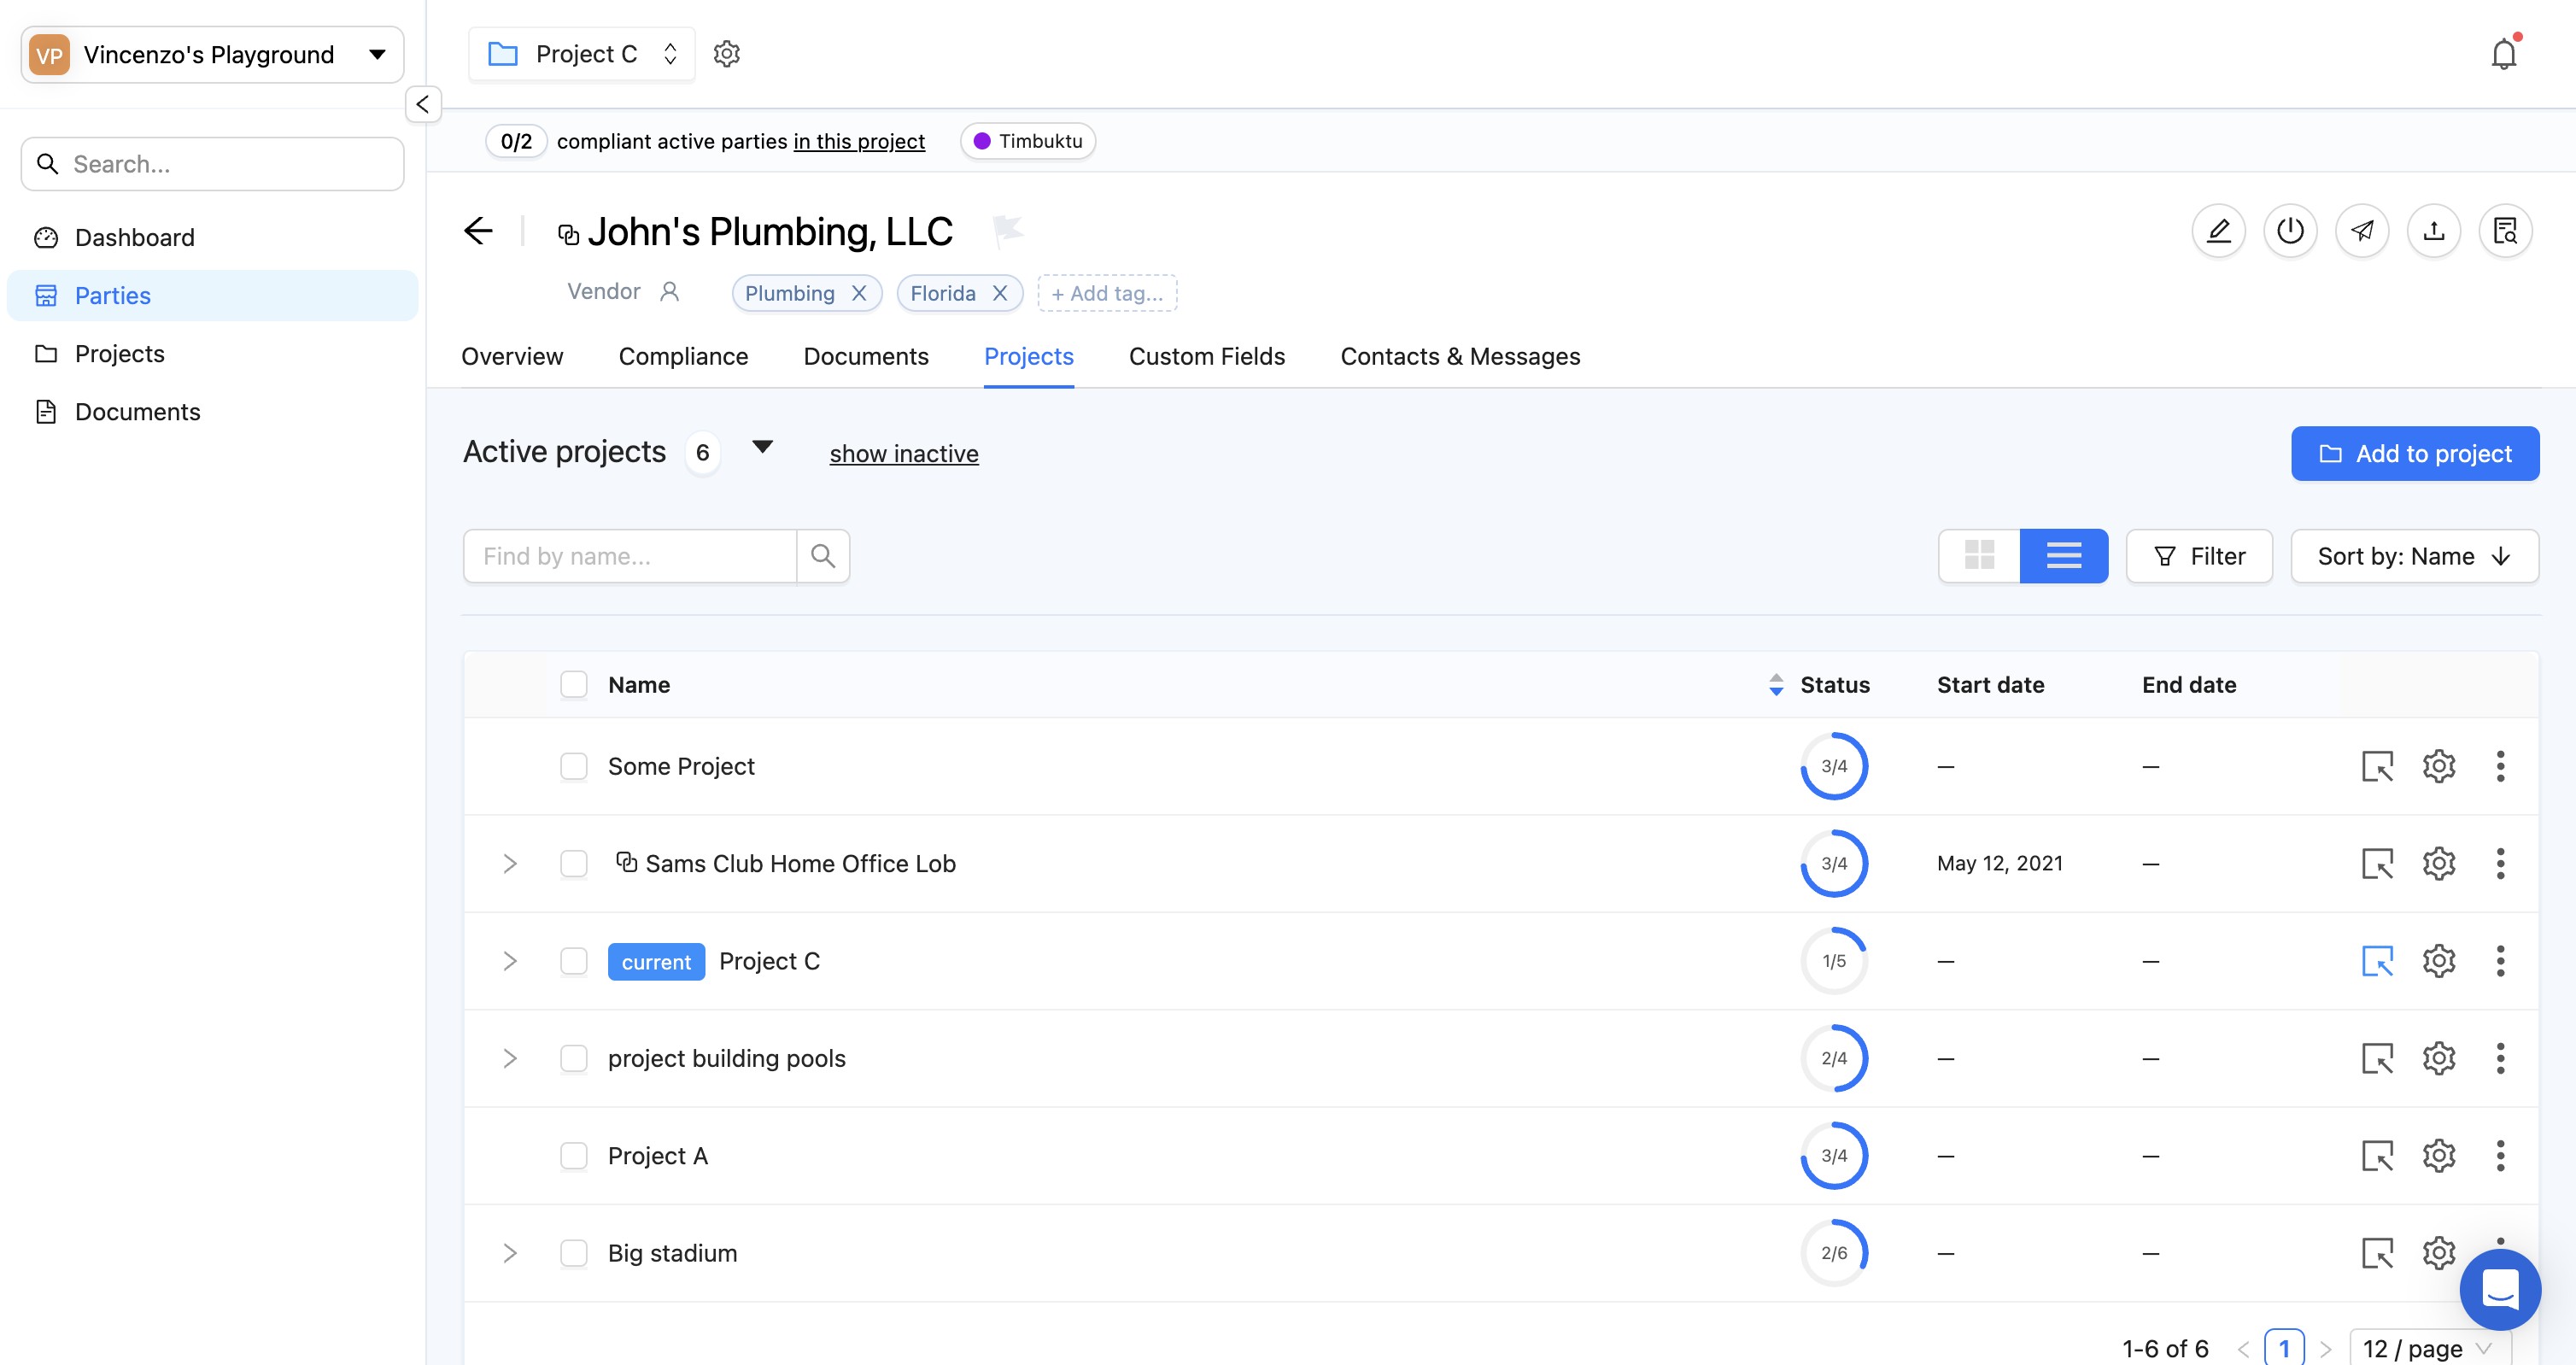Click the paper plane send icon

[2362, 231]
